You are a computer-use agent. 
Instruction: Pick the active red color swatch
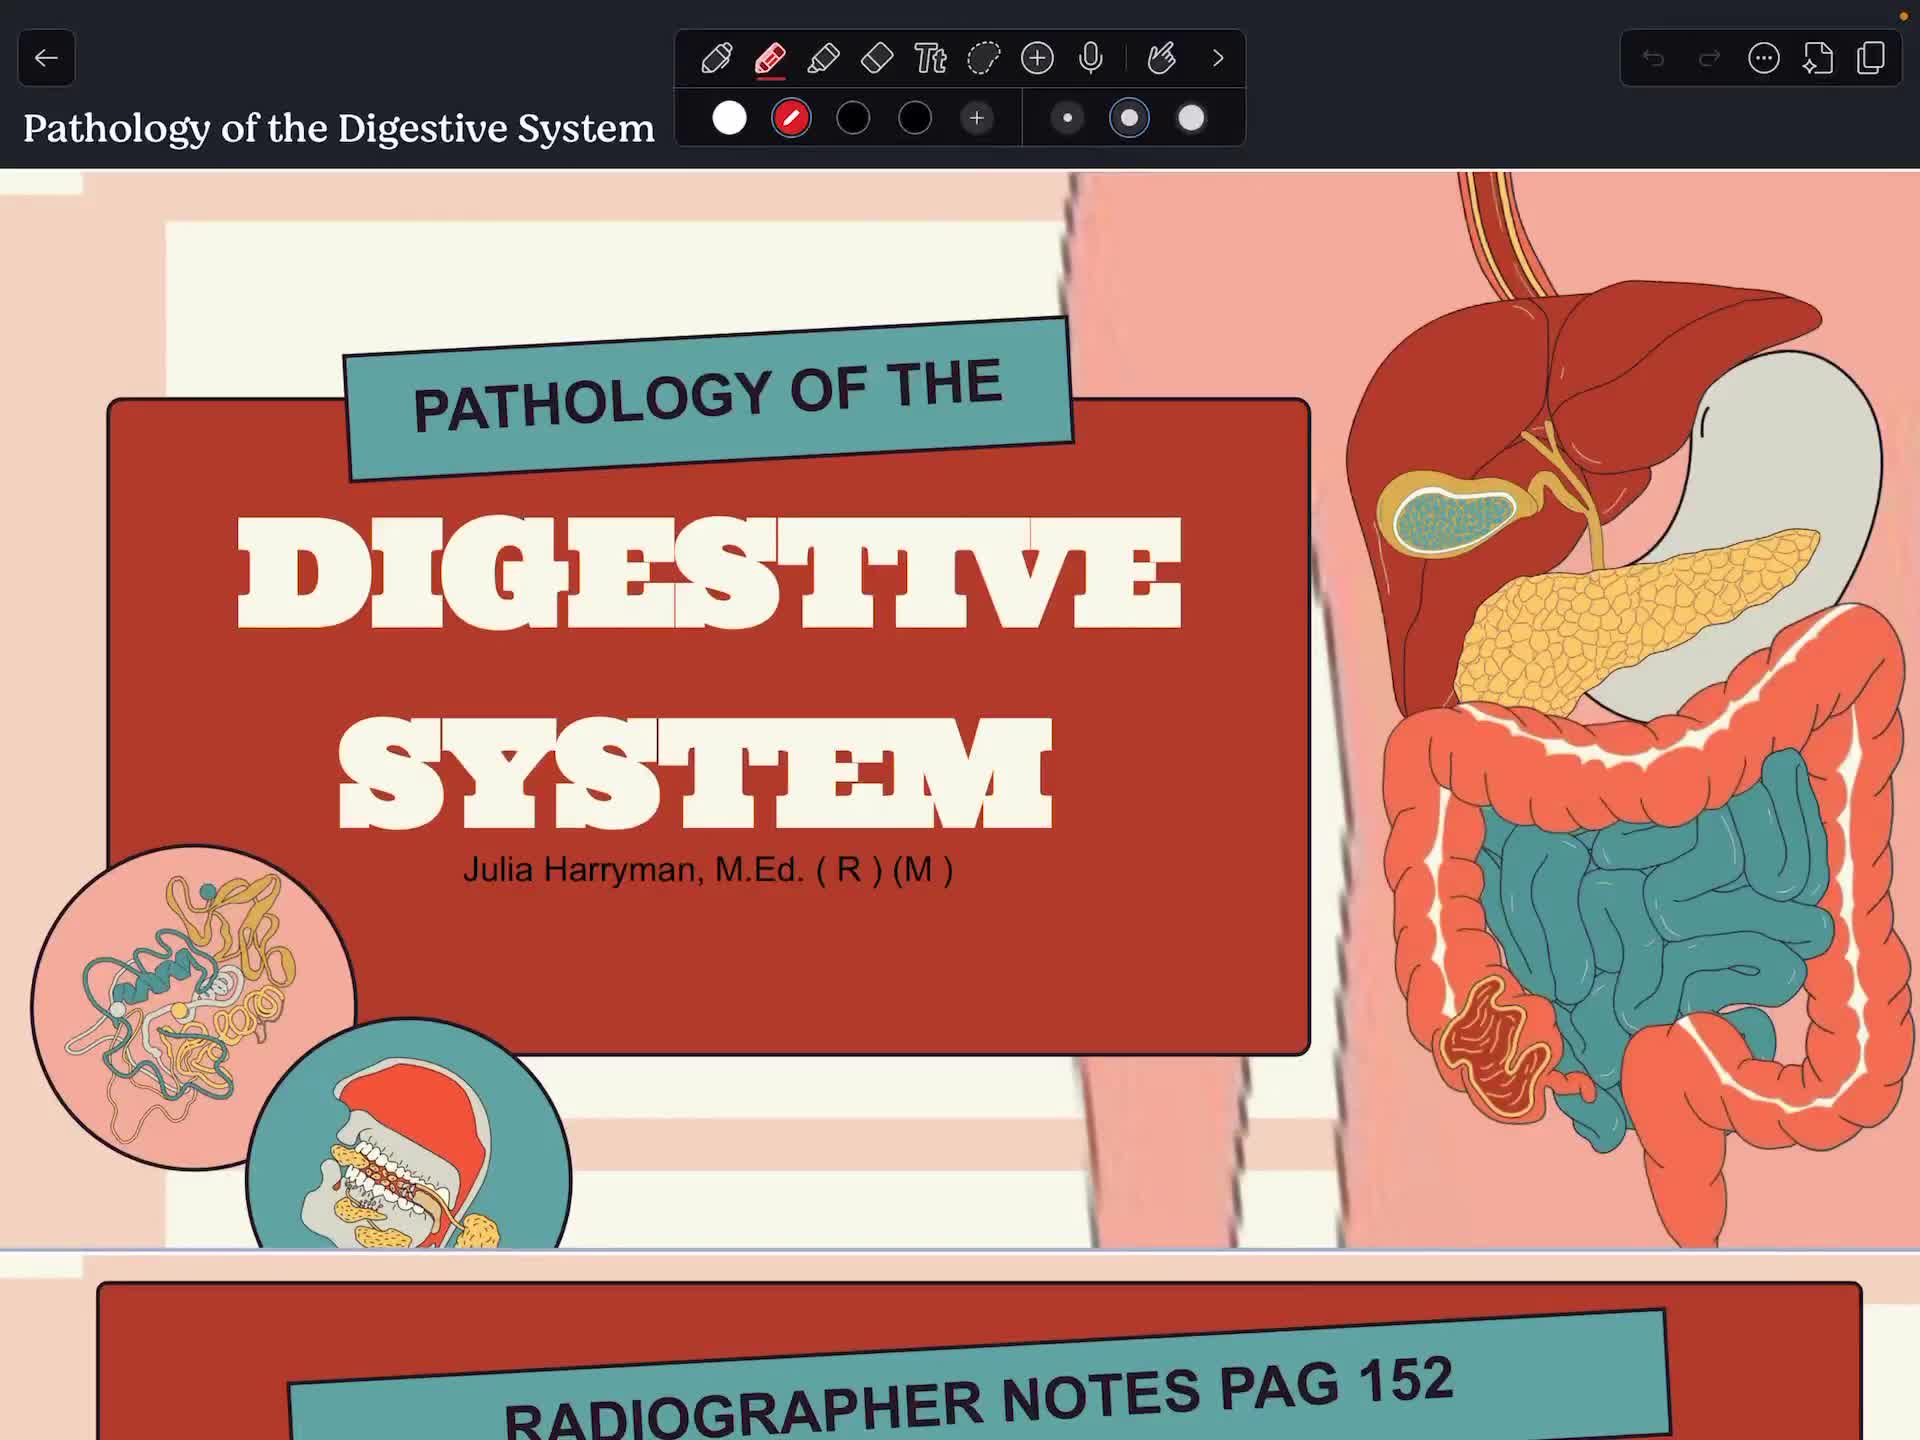(791, 118)
